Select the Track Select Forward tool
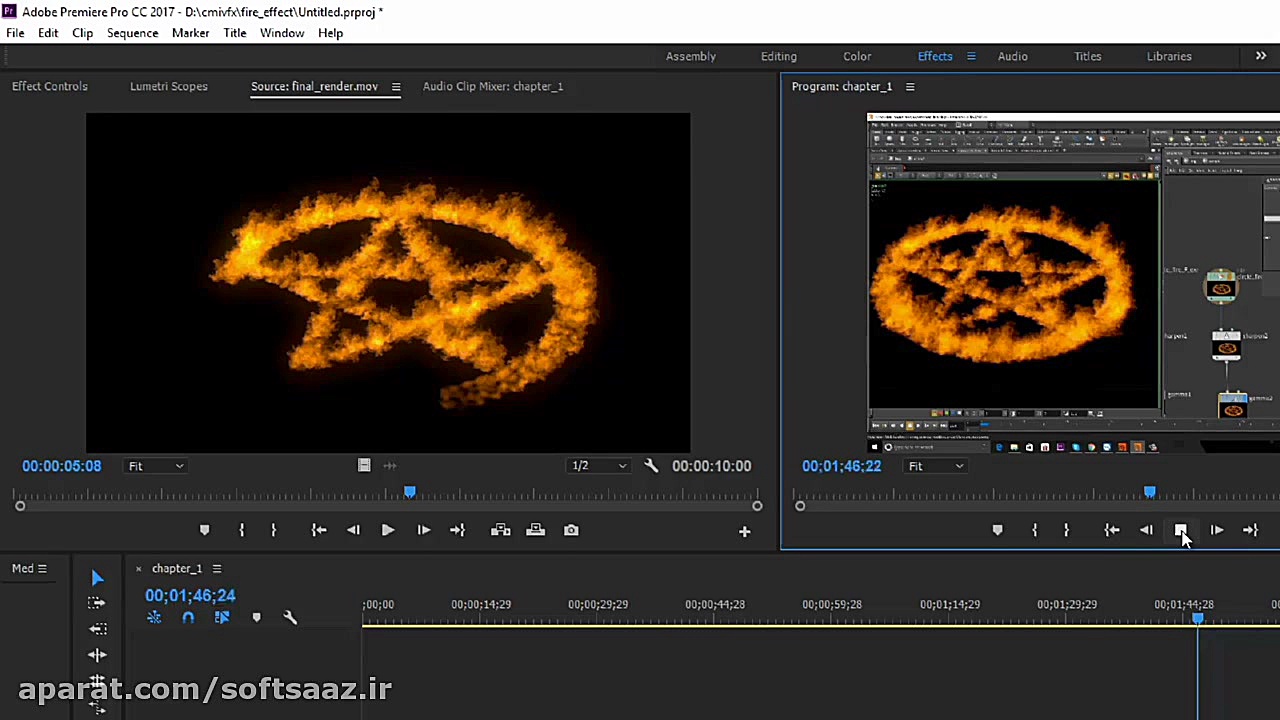This screenshot has width=1280, height=720. click(97, 603)
